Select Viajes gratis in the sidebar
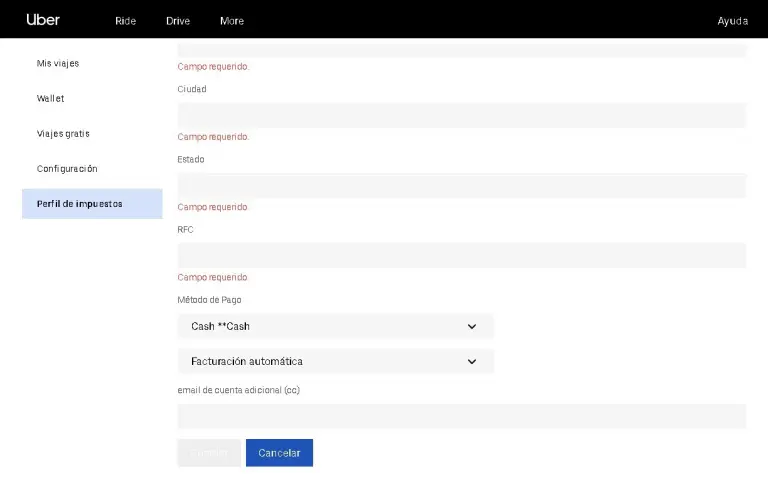This screenshot has width=768, height=481. tap(63, 134)
